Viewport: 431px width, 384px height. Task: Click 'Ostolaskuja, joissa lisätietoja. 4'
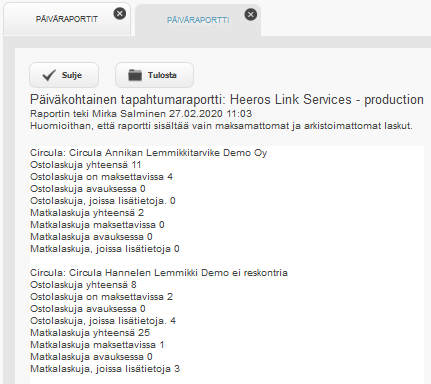coord(103,321)
